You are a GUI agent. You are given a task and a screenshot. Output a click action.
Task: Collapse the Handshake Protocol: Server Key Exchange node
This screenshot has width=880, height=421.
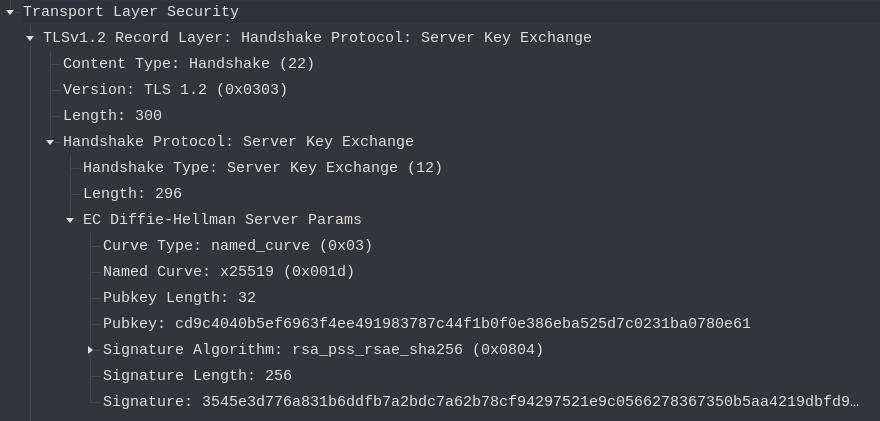coord(50,142)
